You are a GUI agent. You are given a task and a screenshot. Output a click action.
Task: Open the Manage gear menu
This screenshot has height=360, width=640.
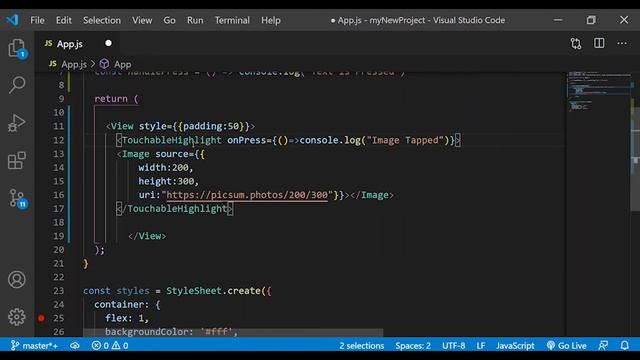[x=17, y=317]
